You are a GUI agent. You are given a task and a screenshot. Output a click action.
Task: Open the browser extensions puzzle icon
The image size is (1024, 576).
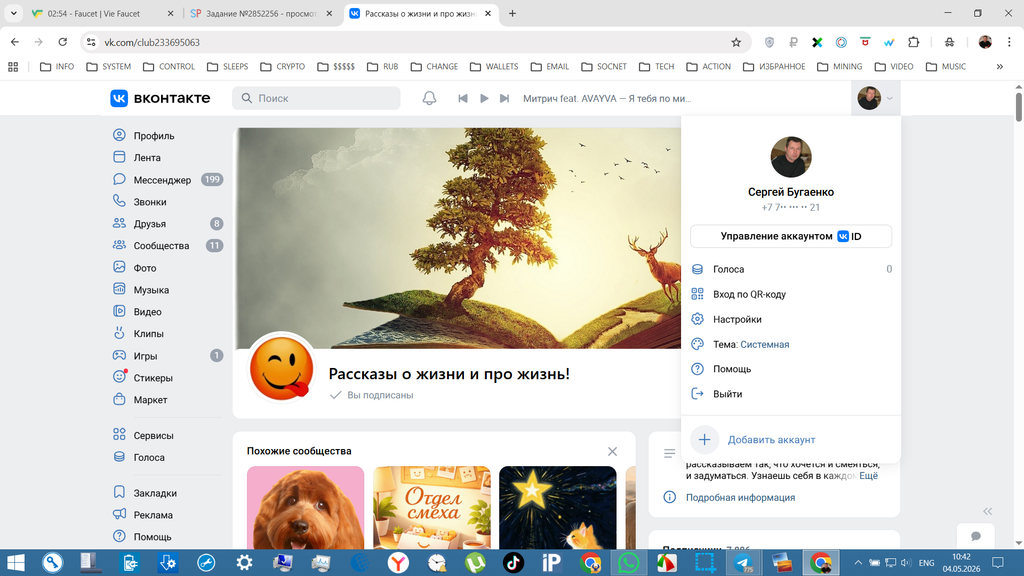point(914,42)
